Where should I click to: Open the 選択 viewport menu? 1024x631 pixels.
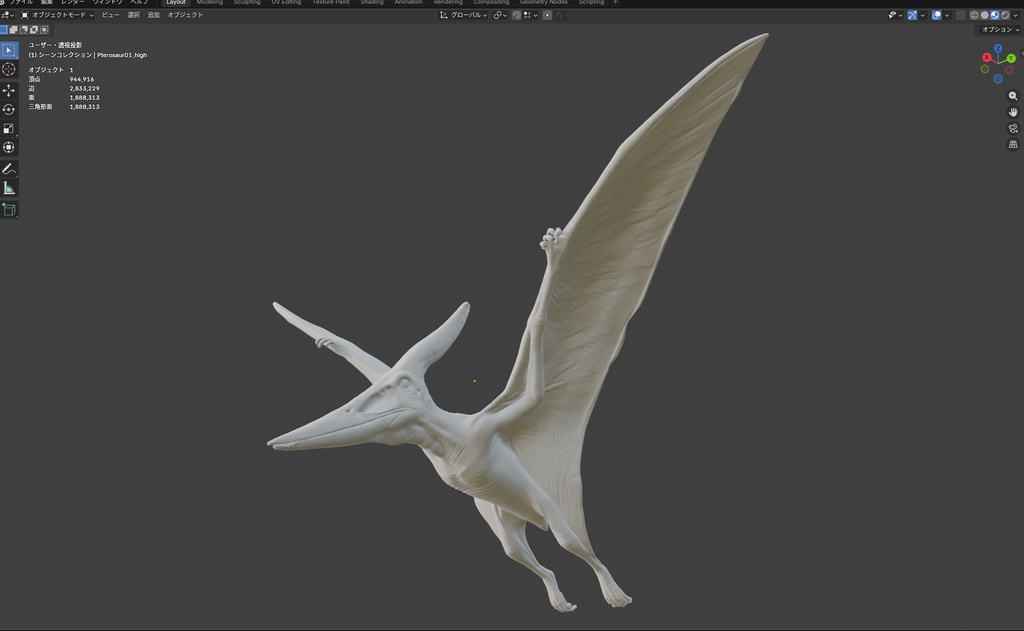(133, 14)
